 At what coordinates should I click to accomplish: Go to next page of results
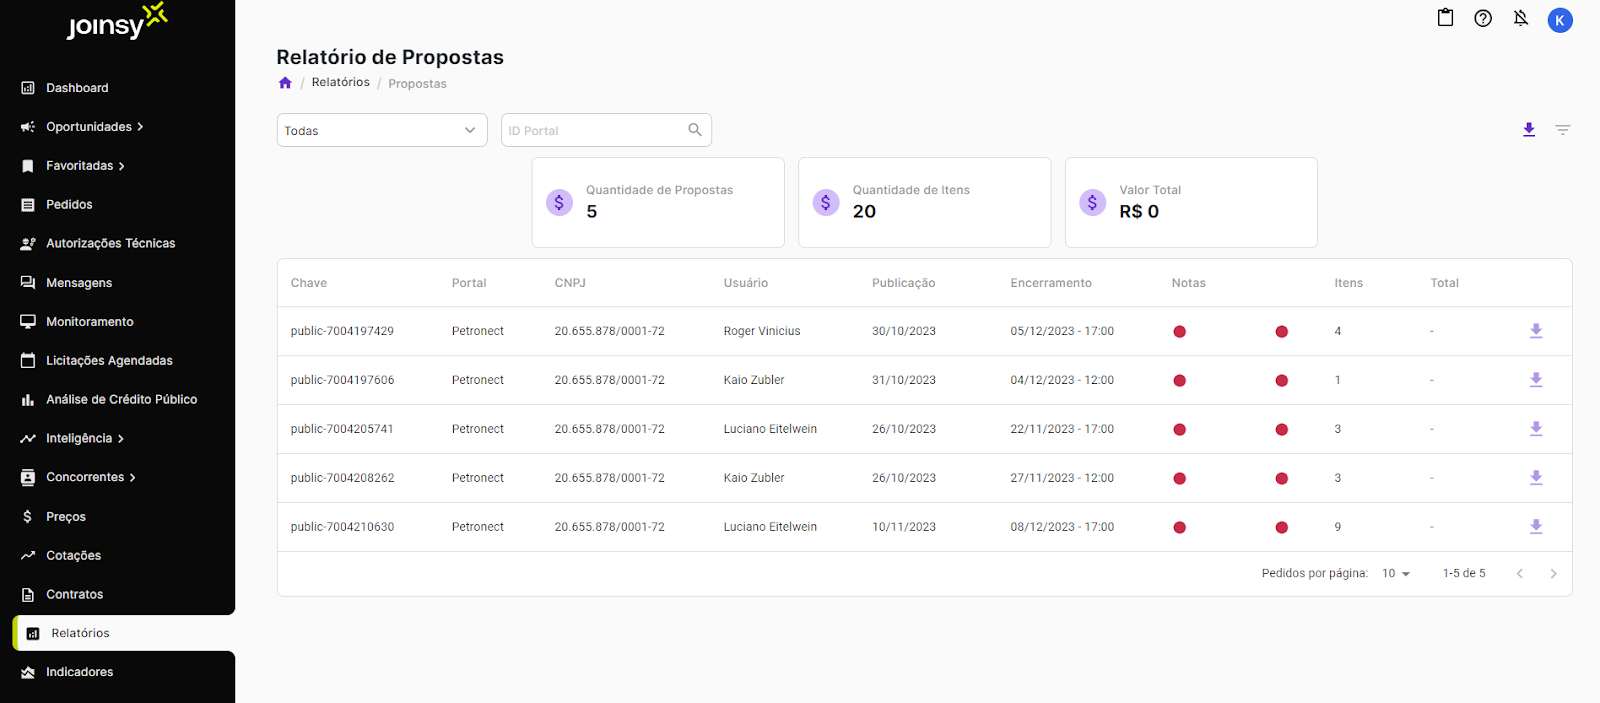coord(1553,574)
